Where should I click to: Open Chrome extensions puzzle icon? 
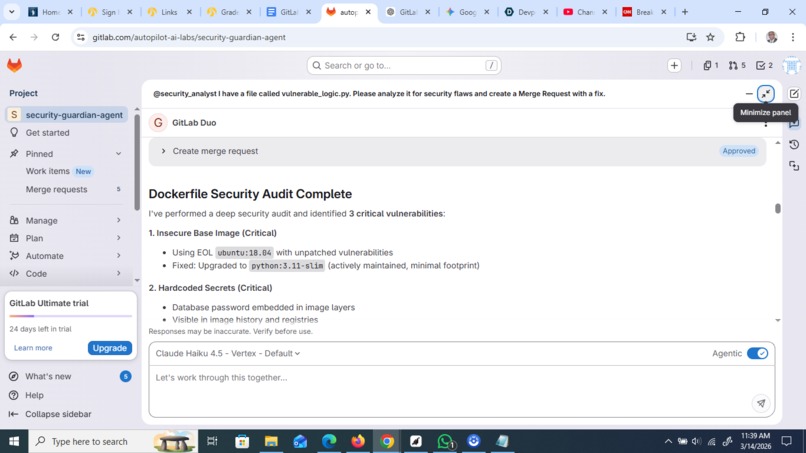coord(740,37)
